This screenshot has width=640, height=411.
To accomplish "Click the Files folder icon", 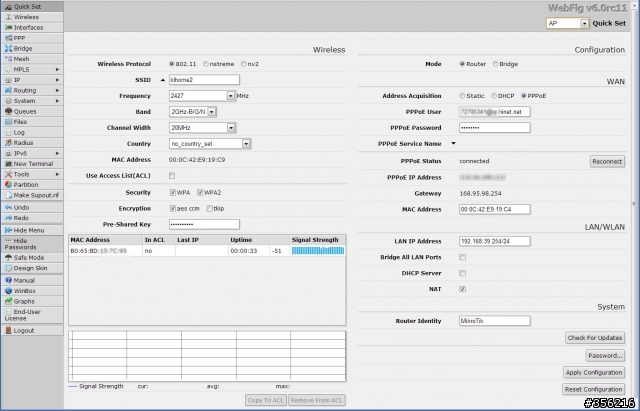I will point(8,122).
